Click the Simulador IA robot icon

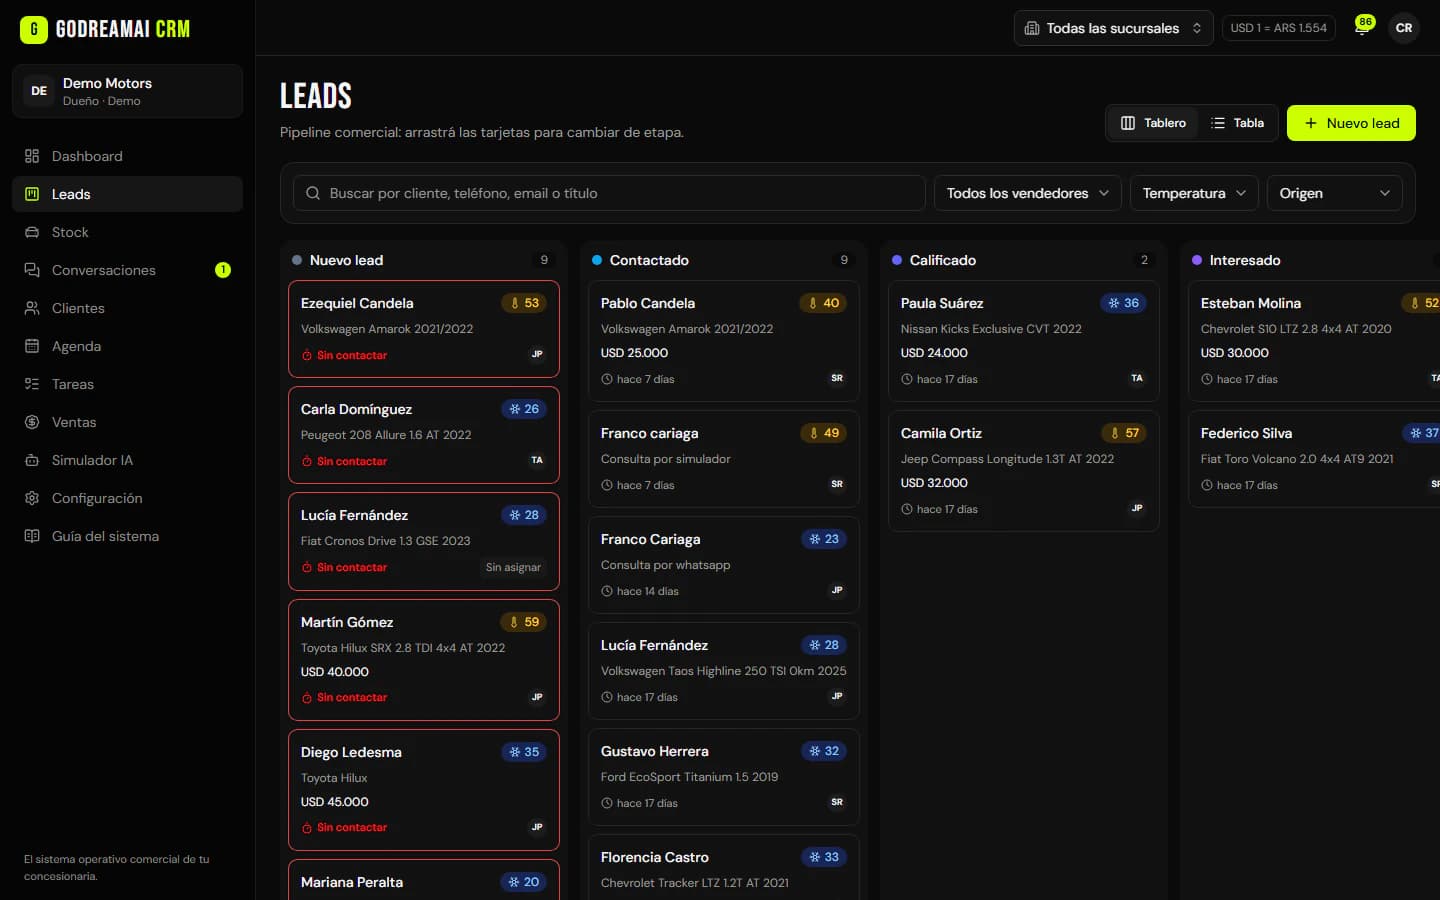(x=32, y=460)
